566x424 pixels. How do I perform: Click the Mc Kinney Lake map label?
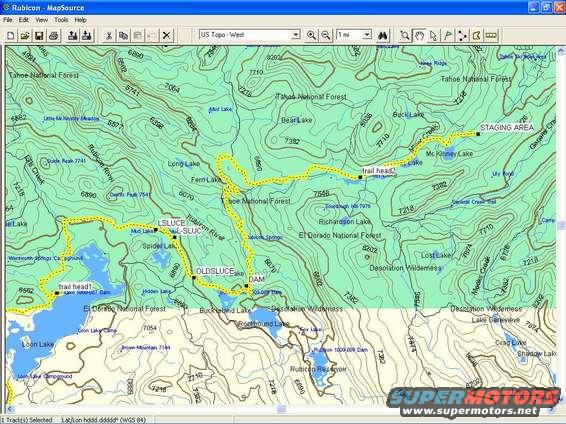(x=449, y=154)
